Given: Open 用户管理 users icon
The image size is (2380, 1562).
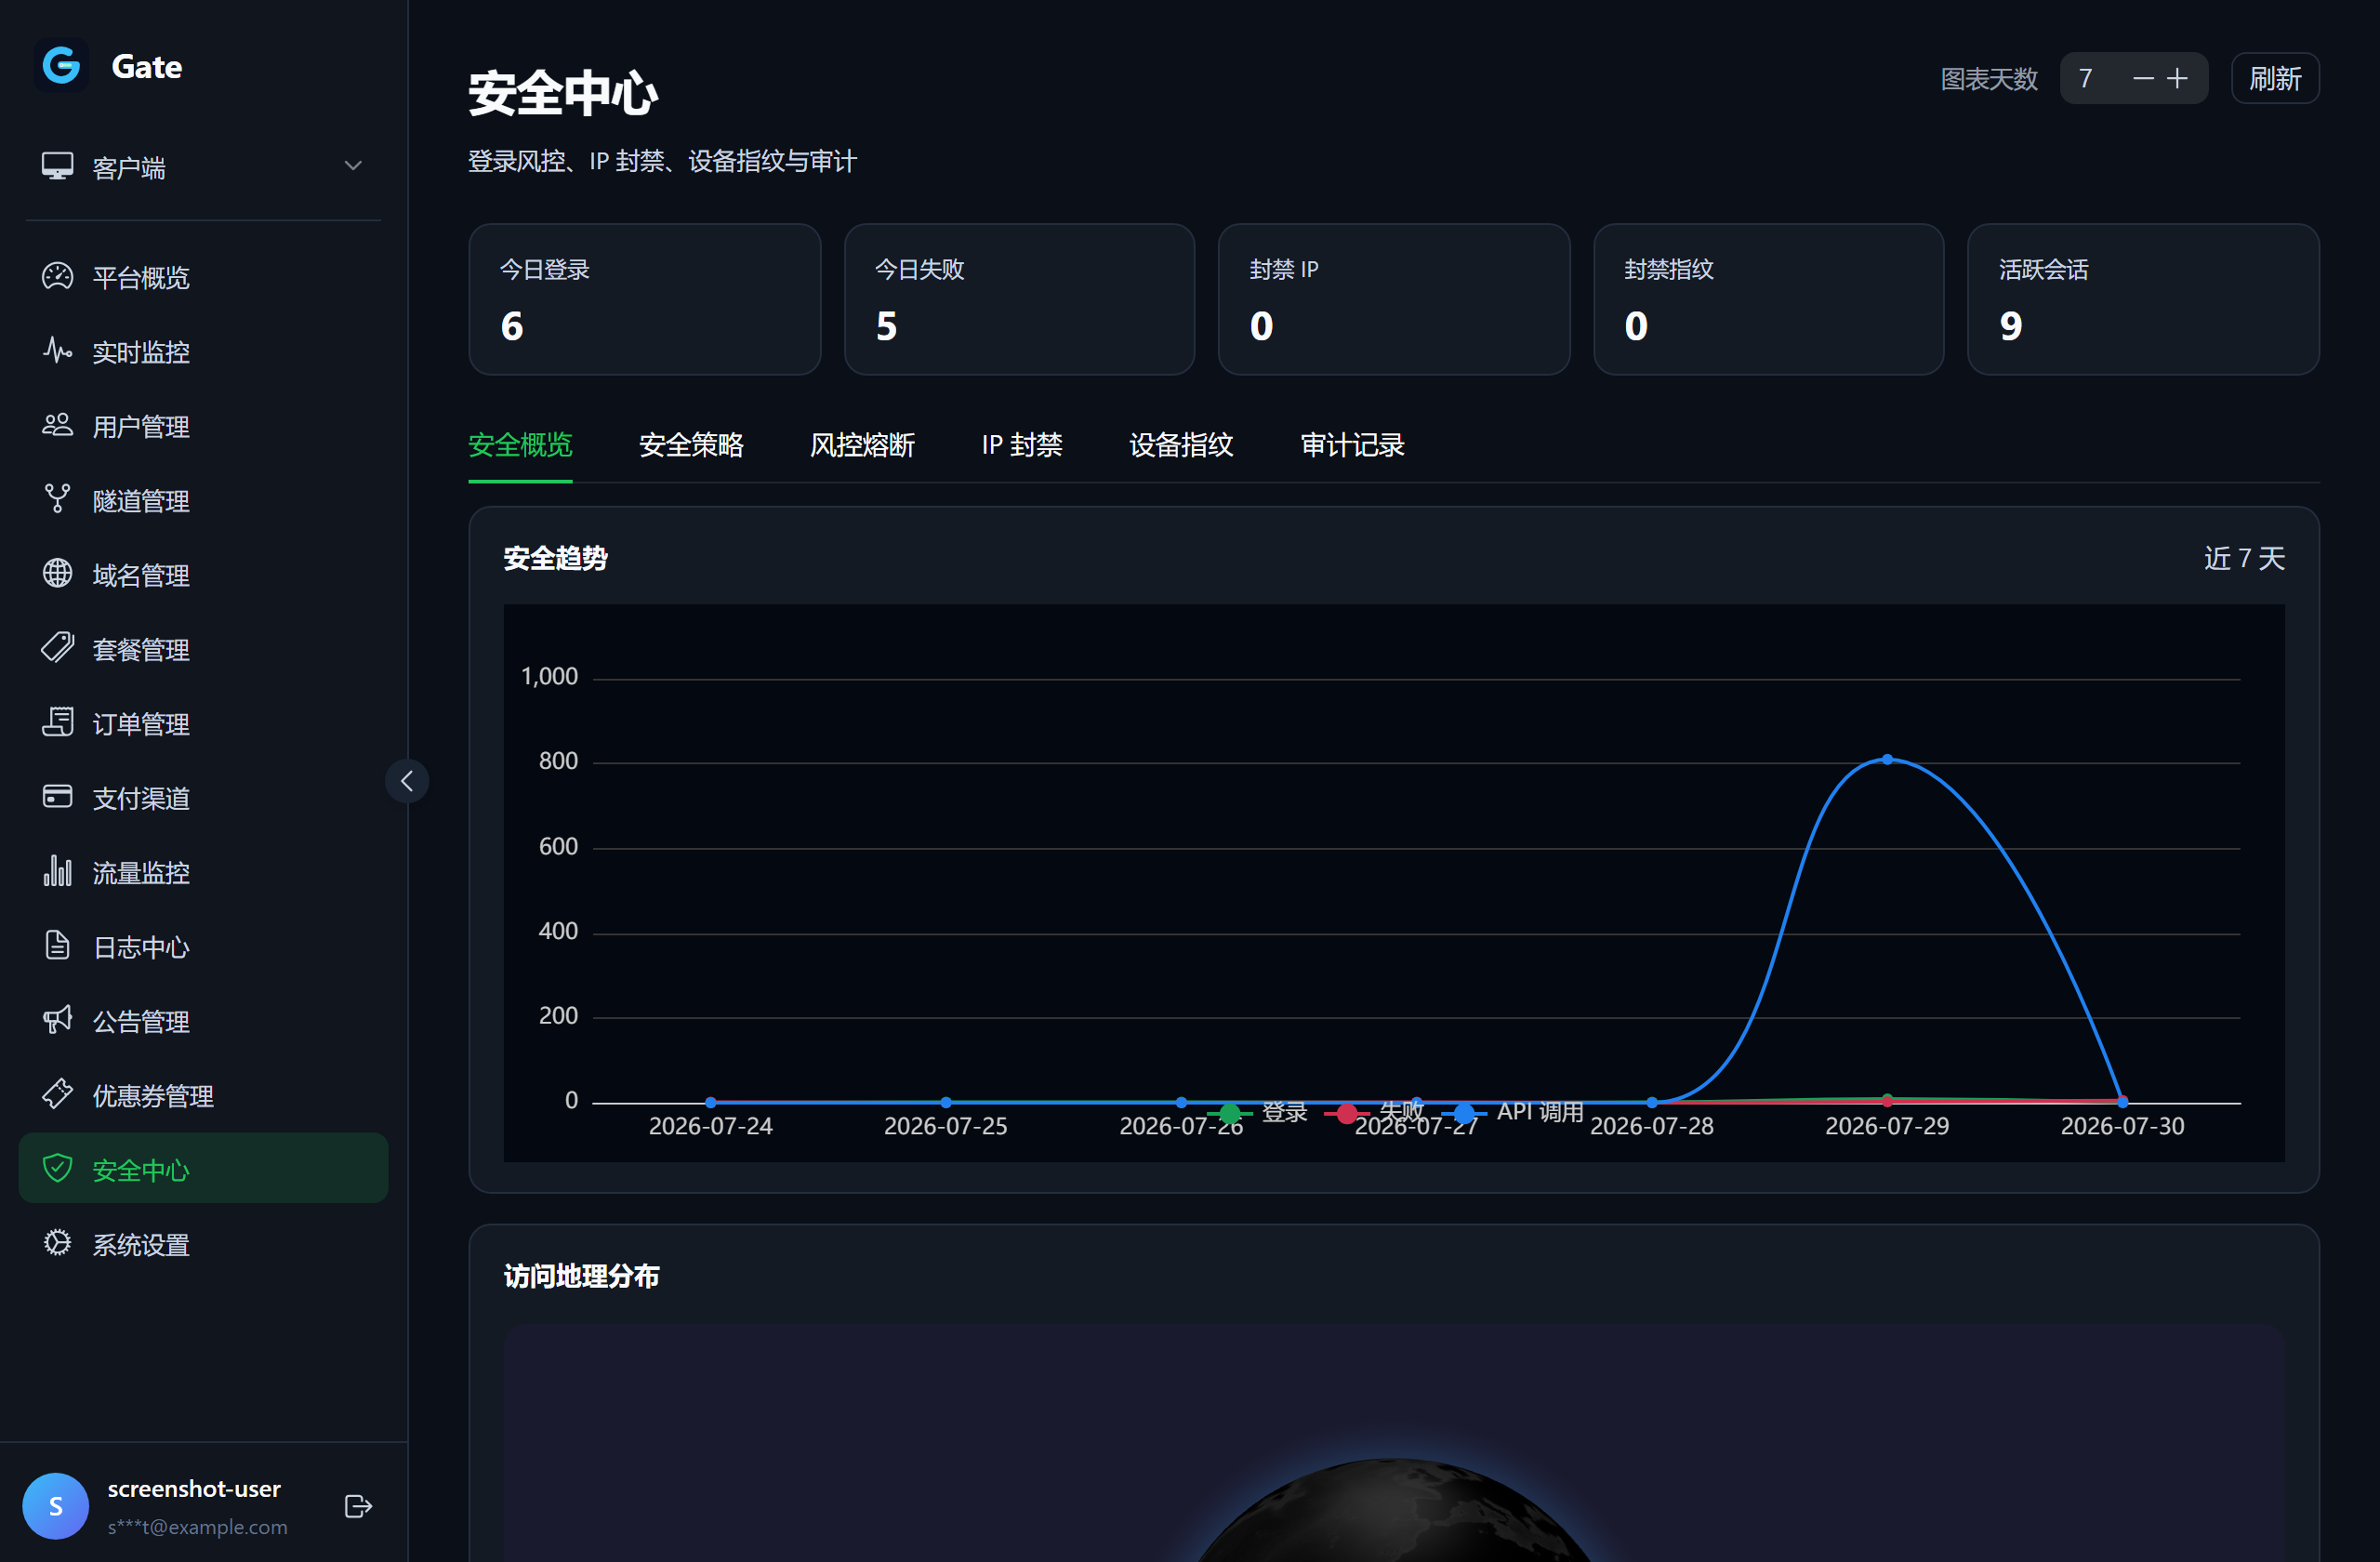Looking at the screenshot, I should pyautogui.click(x=57, y=425).
